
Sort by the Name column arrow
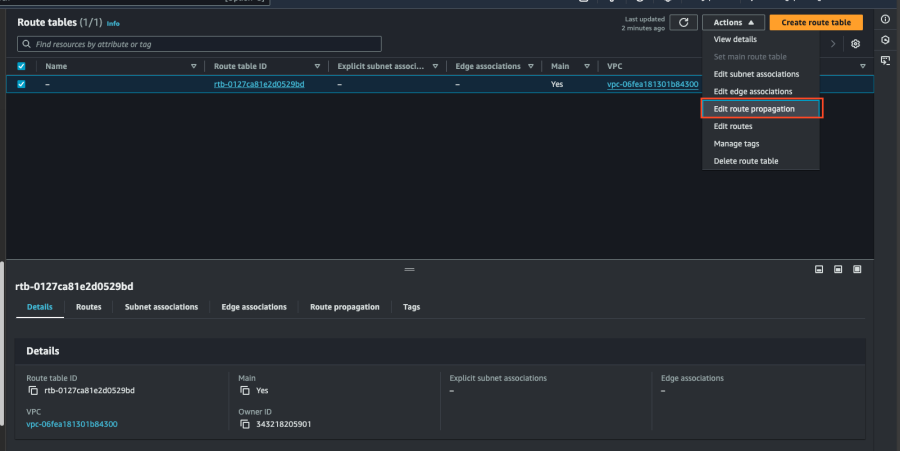click(x=193, y=66)
